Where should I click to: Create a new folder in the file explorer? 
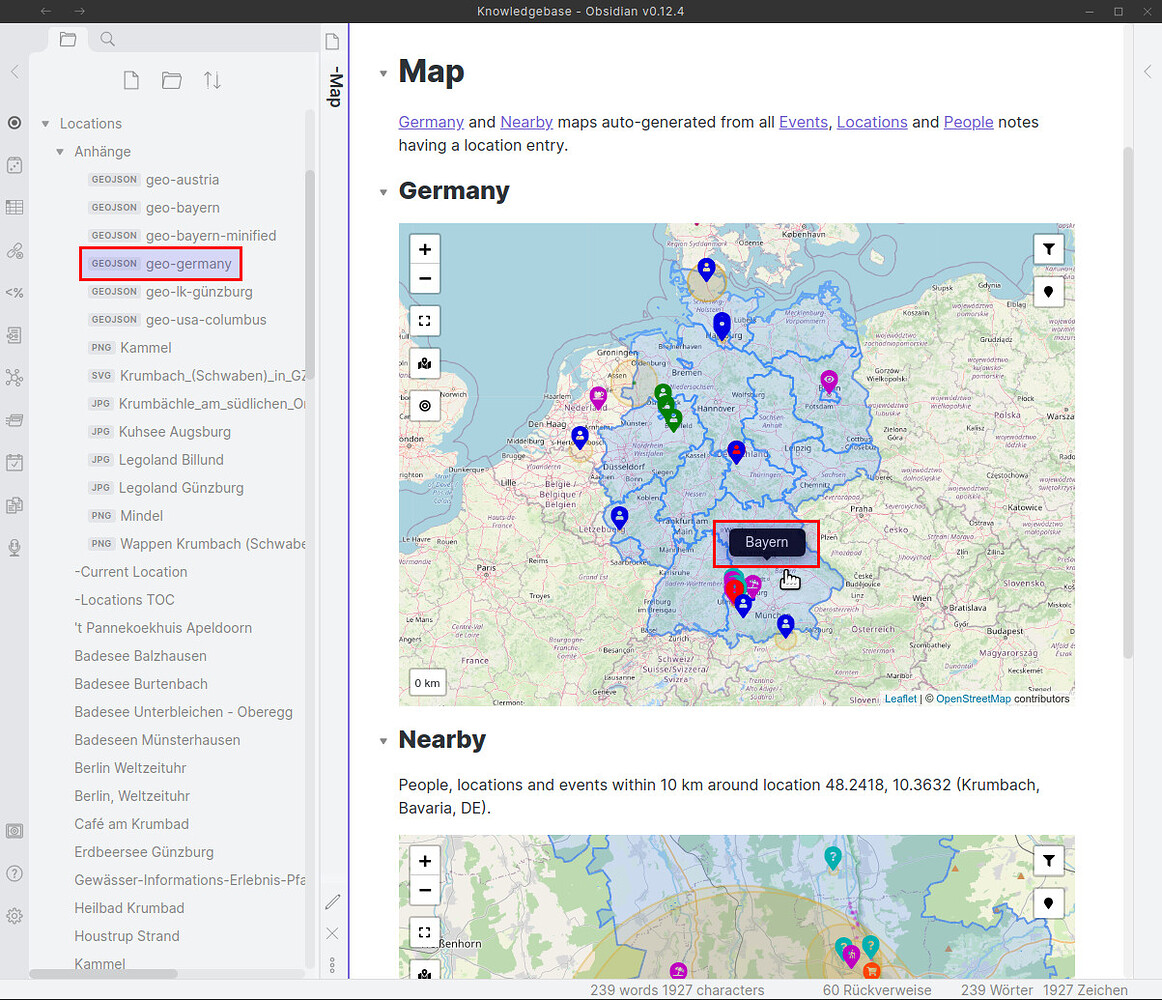[x=171, y=79]
